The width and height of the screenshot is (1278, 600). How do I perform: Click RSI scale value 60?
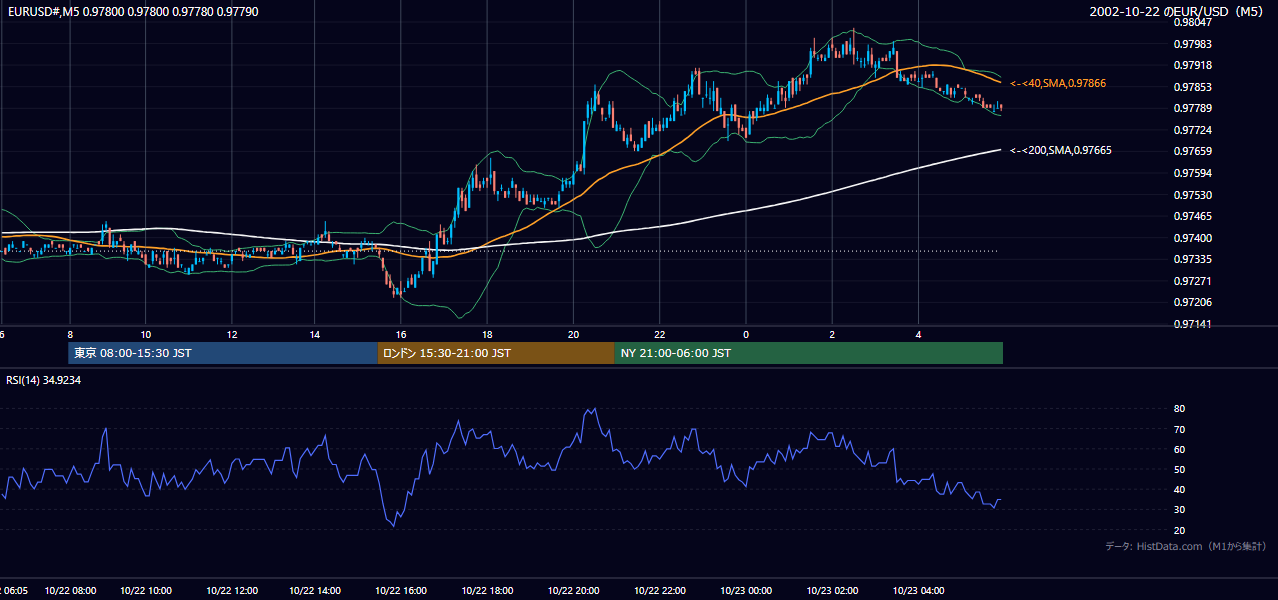click(x=1179, y=449)
